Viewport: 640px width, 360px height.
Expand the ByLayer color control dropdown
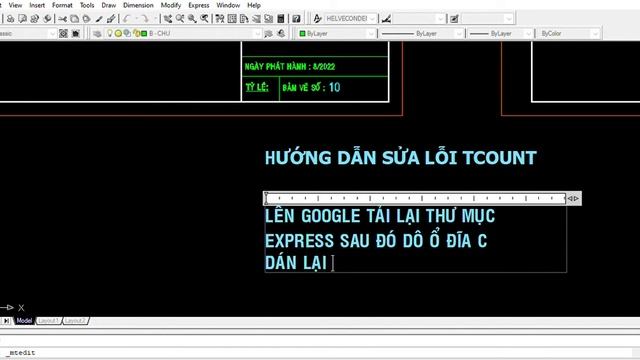click(371, 33)
